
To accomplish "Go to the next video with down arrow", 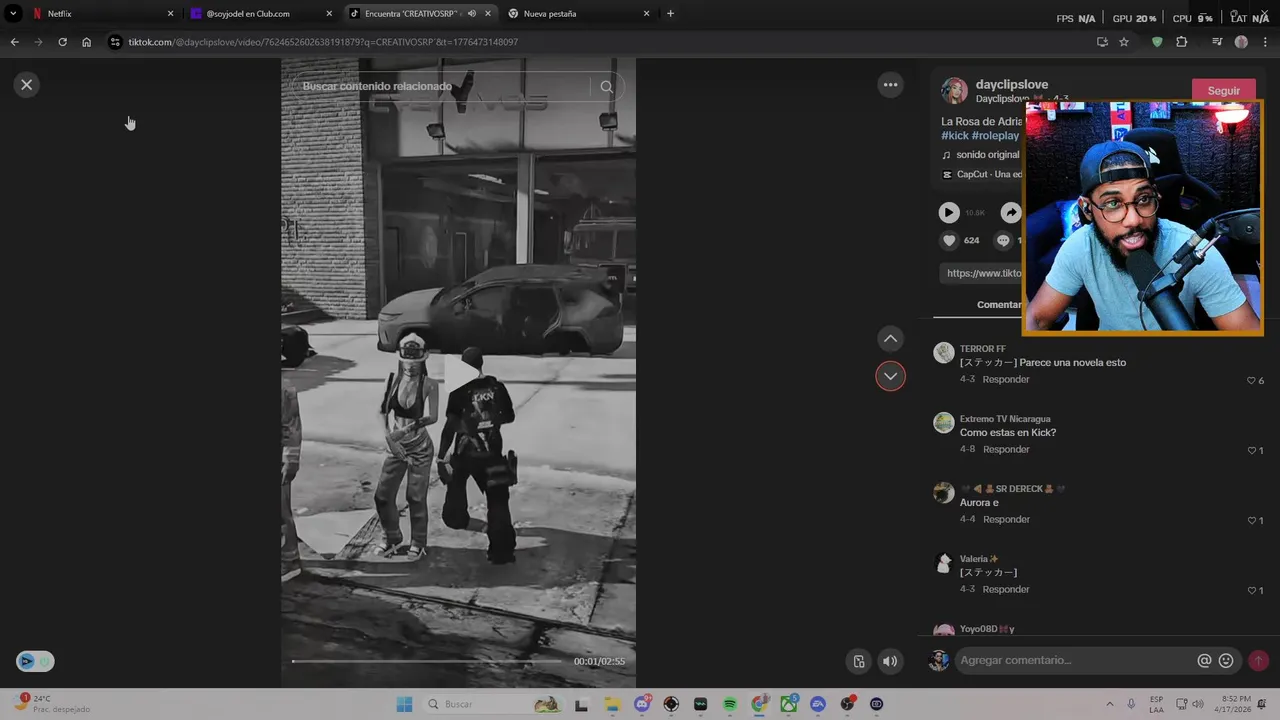I will [890, 376].
